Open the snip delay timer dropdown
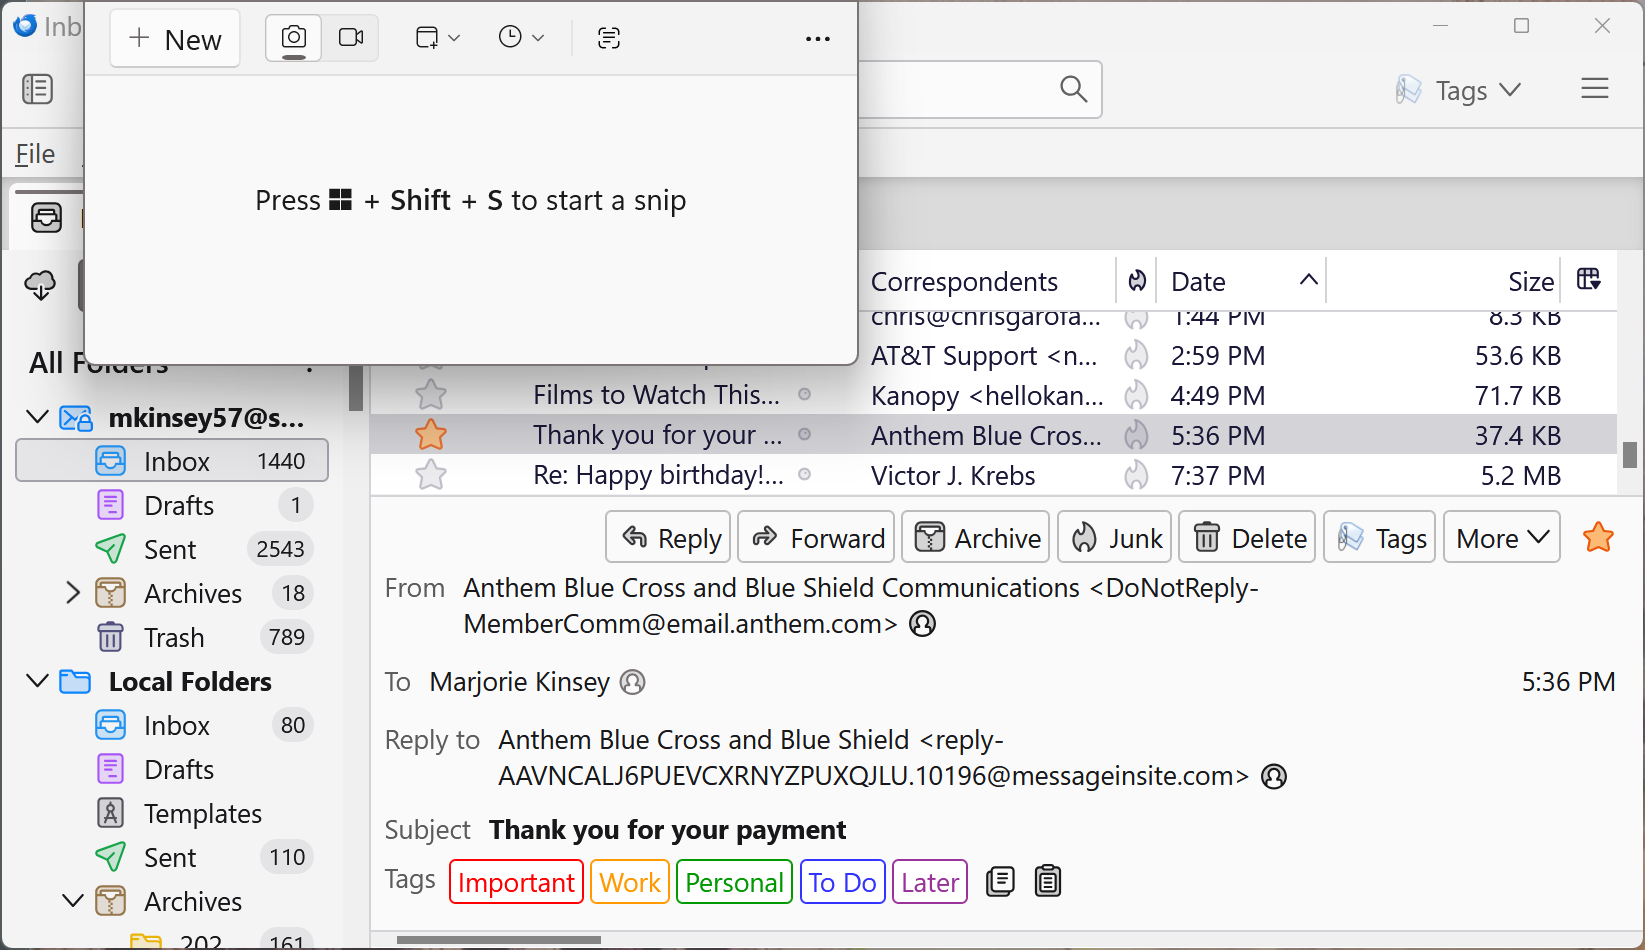 pos(521,38)
